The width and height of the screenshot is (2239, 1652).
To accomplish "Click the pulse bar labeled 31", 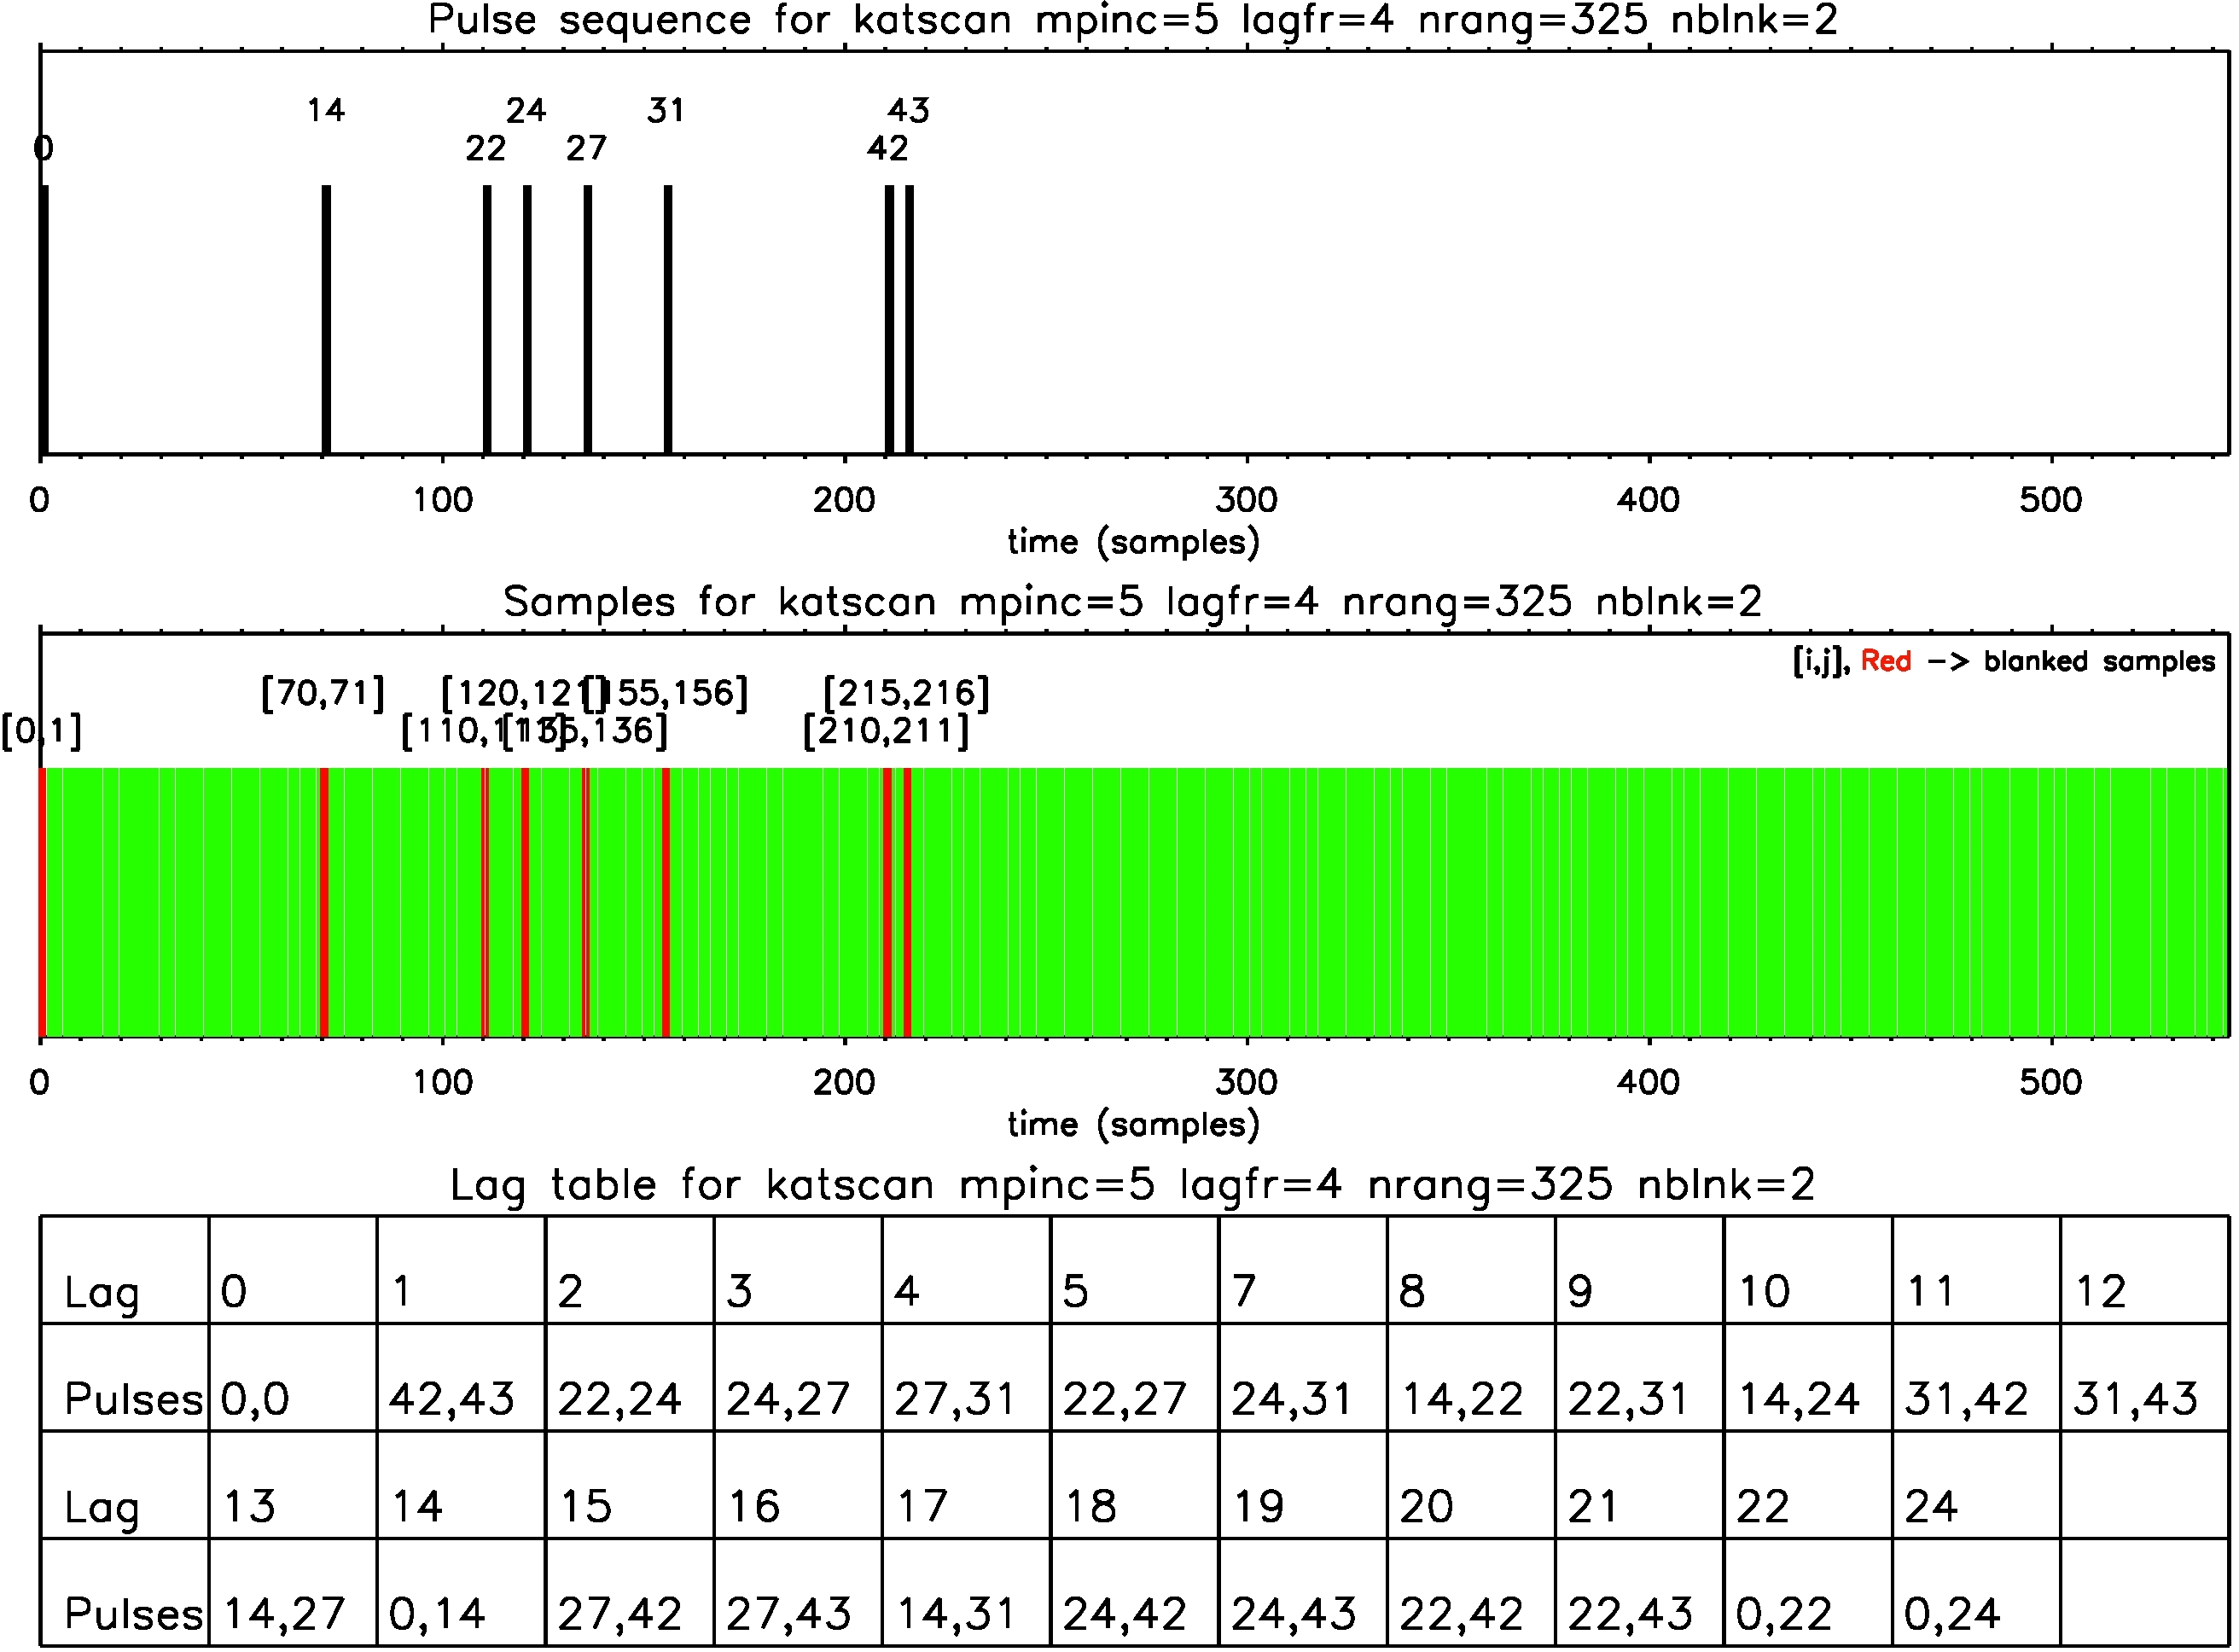I will pos(668,320).
